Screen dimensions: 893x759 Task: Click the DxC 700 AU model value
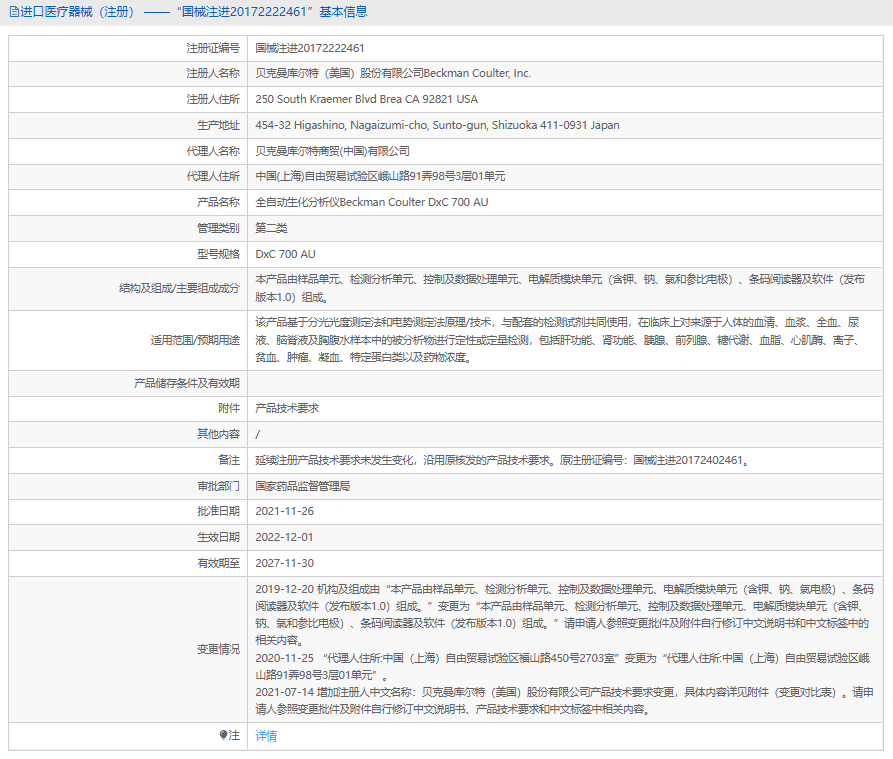285,254
